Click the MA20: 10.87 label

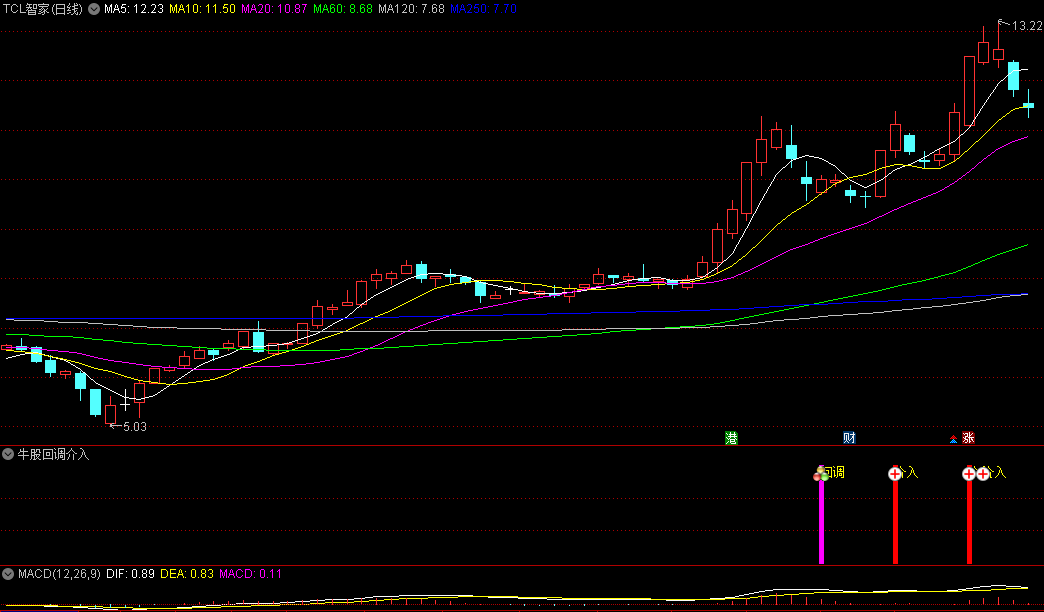click(x=274, y=9)
